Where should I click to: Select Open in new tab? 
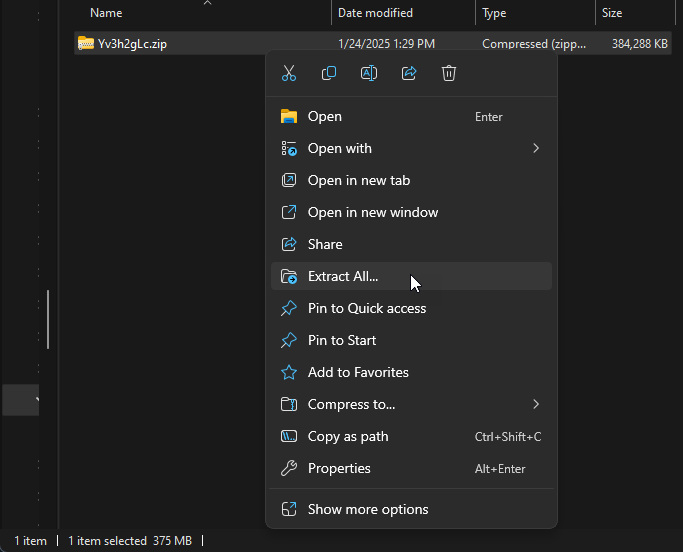[358, 180]
